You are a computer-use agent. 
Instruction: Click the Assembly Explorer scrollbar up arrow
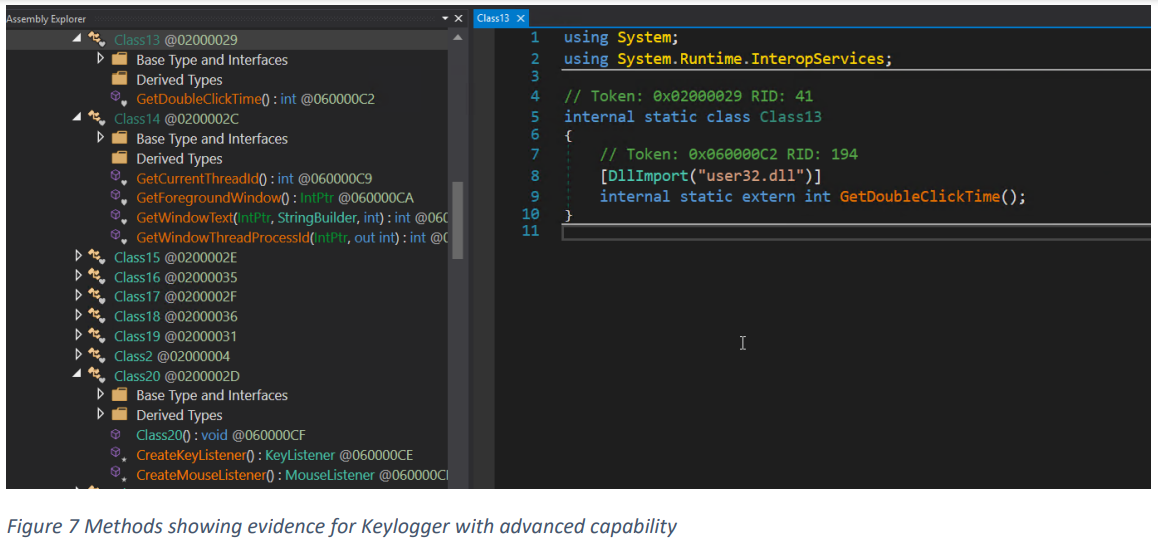coord(458,37)
